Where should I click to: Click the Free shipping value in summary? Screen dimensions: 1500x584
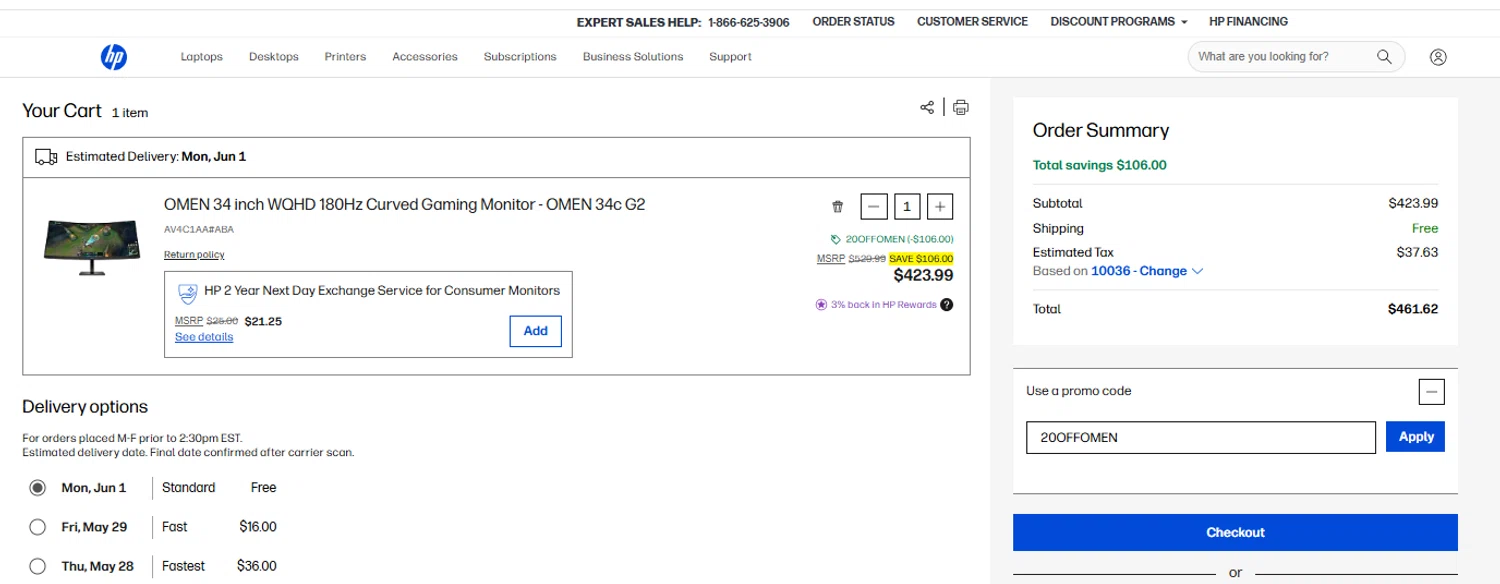1424,228
